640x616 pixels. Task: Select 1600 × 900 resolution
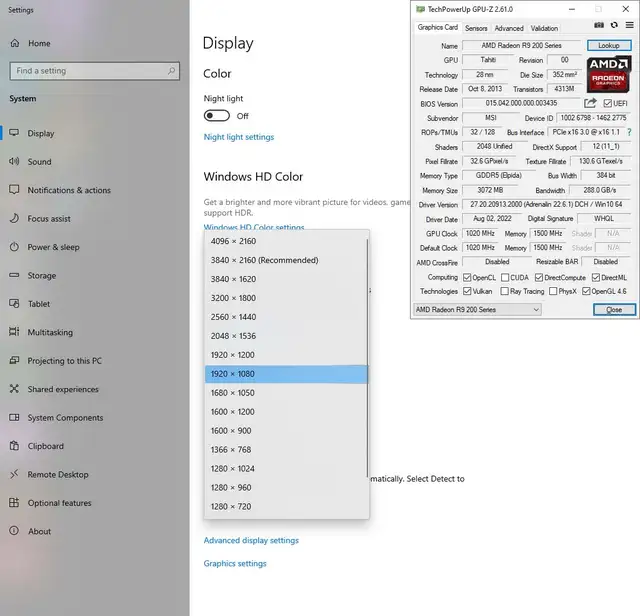pyautogui.click(x=286, y=431)
